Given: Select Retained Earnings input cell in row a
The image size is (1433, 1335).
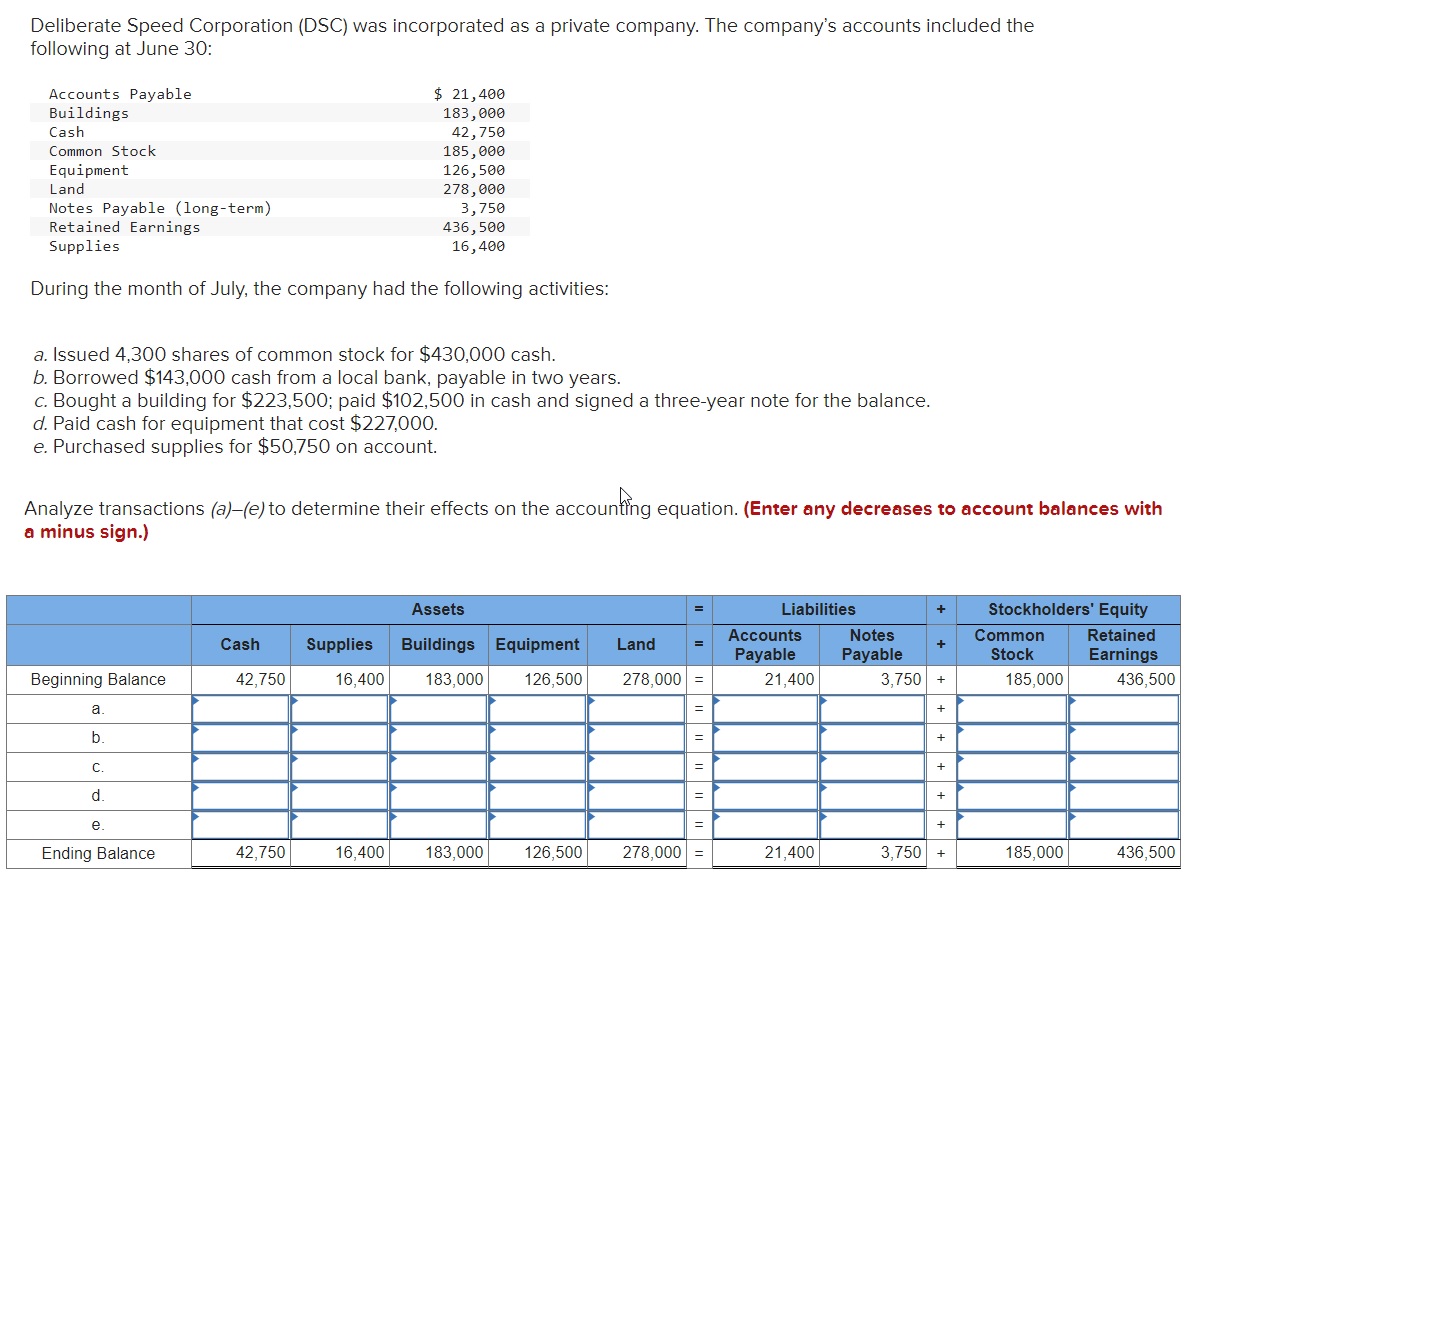Looking at the screenshot, I should coord(1124,709).
